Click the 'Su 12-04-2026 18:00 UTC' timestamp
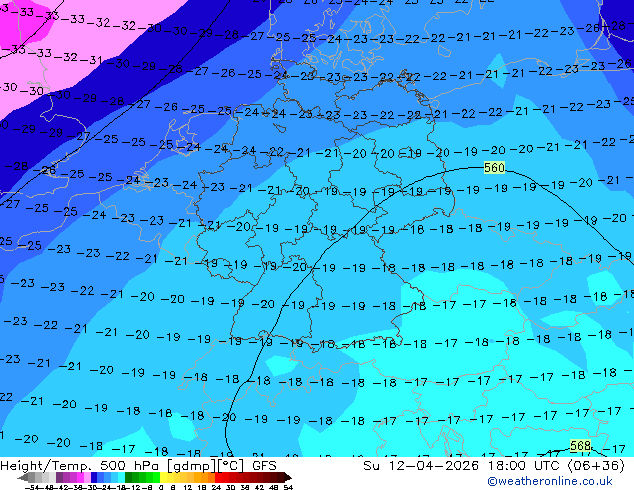This screenshot has height=490, width=634. coord(463,466)
